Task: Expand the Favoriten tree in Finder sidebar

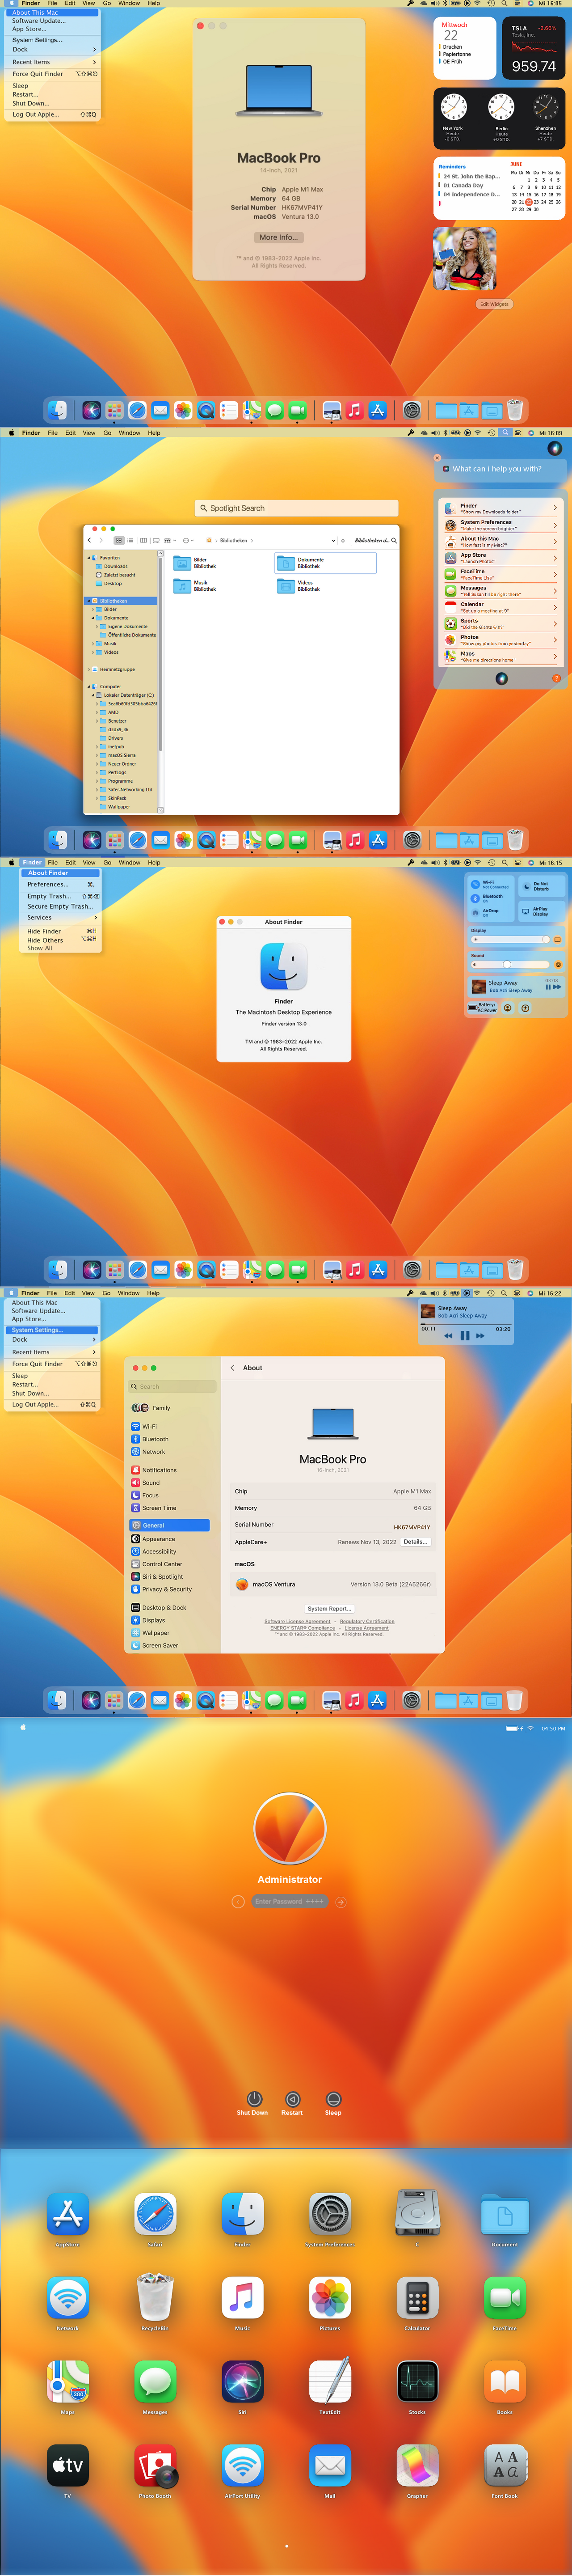Action: pyautogui.click(x=90, y=558)
